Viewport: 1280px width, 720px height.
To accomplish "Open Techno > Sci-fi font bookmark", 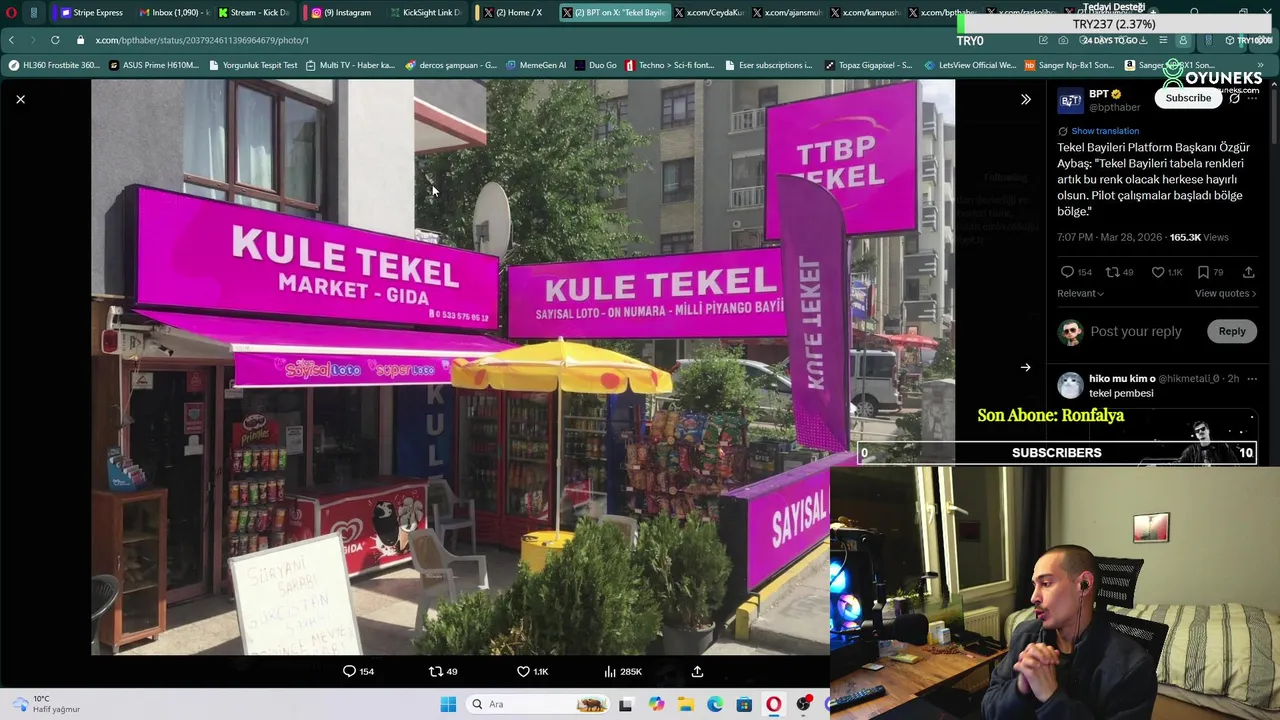I will point(669,65).
